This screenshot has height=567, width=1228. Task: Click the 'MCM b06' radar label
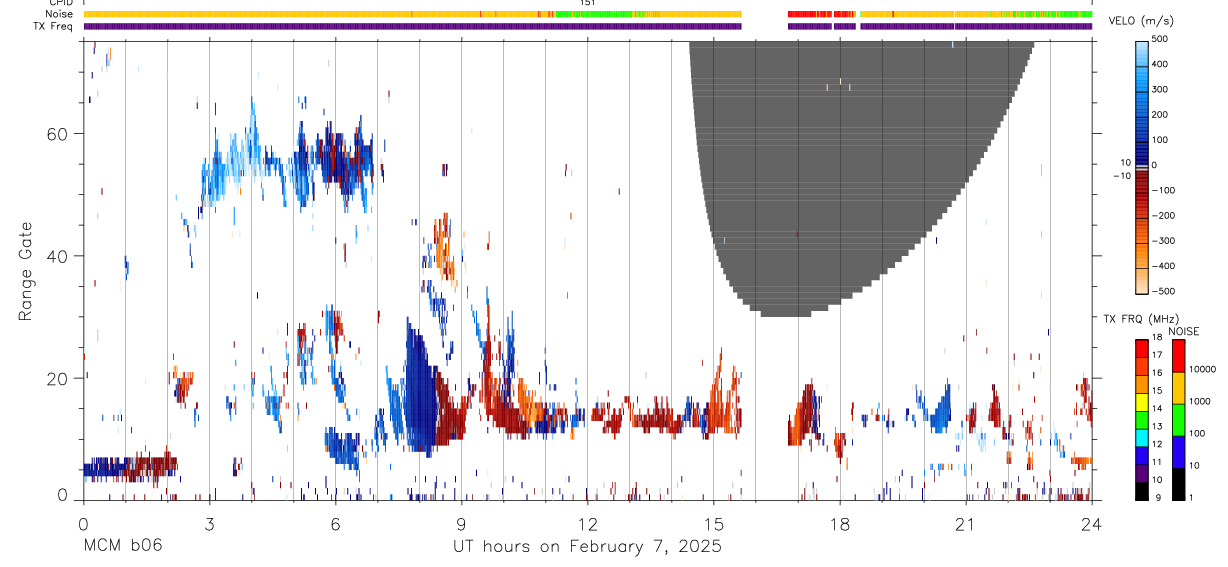click(123, 547)
